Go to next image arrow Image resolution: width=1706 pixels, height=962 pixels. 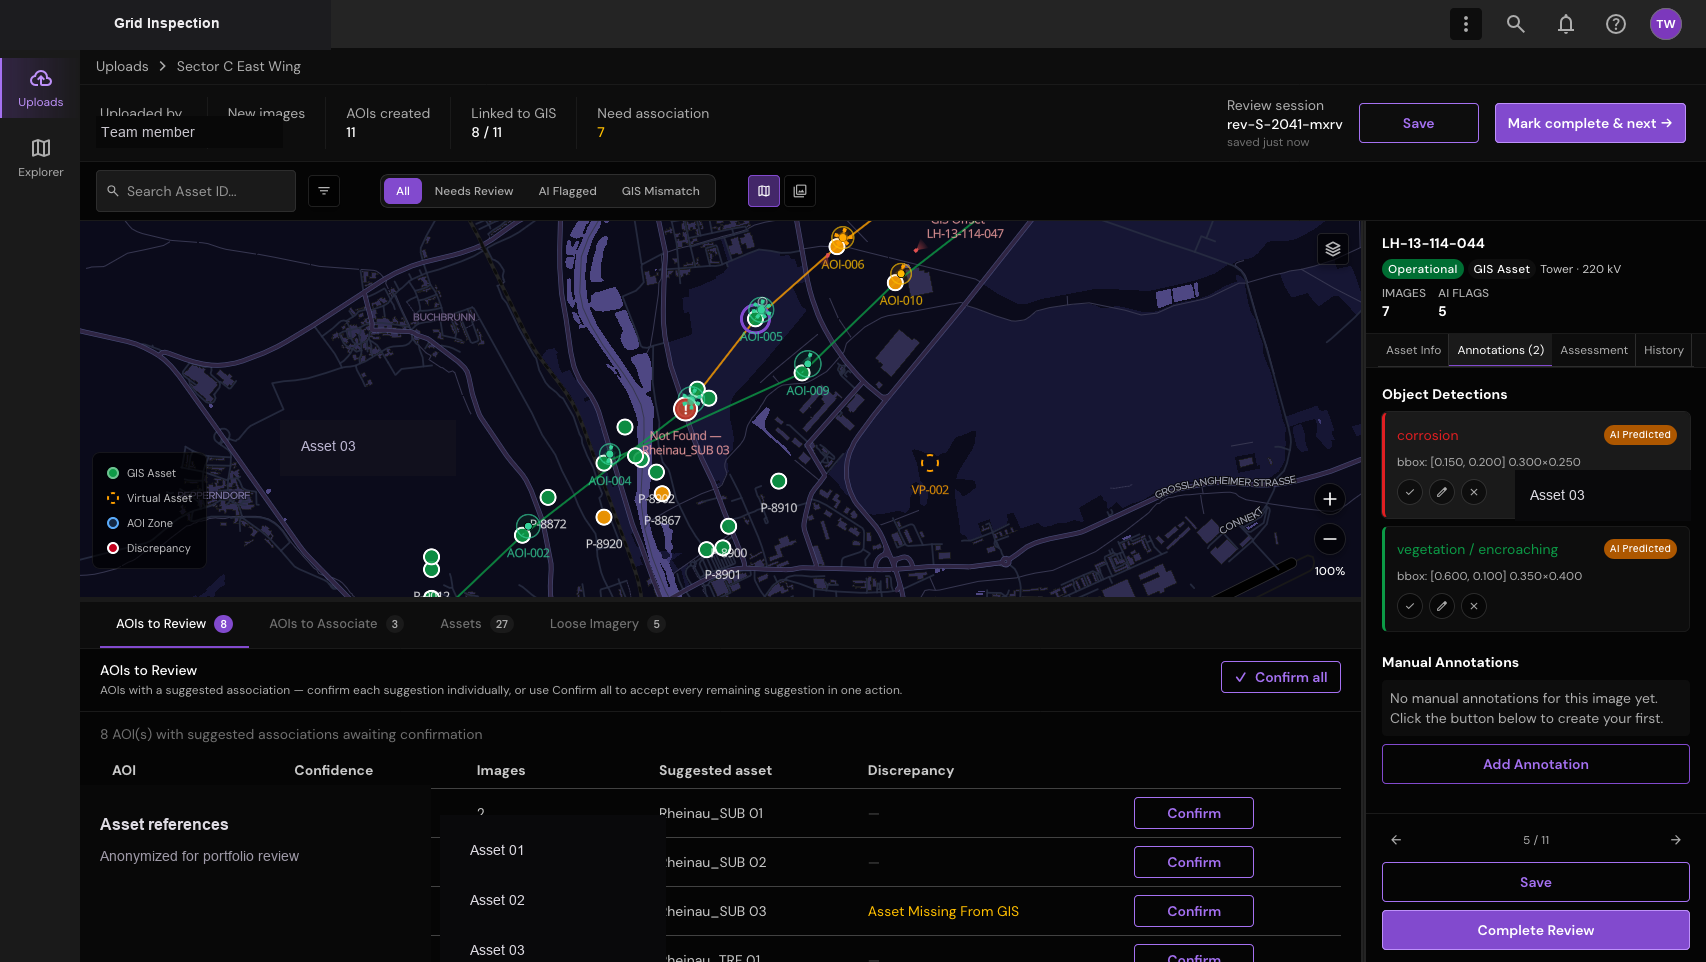point(1676,840)
